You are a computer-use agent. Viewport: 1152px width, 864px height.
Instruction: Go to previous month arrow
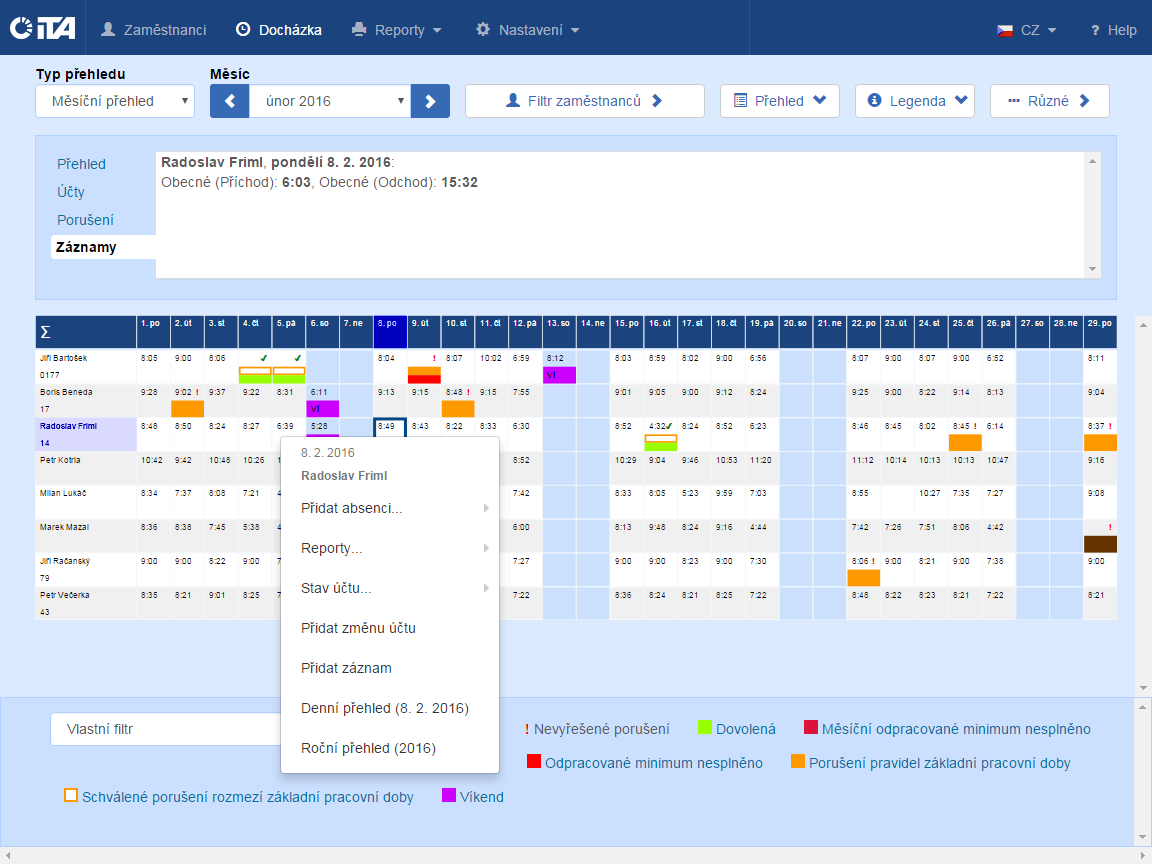(x=229, y=101)
